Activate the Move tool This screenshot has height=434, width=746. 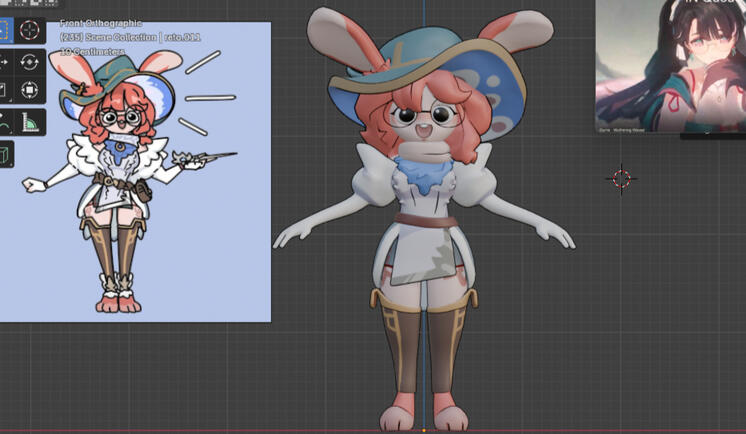click(6, 62)
